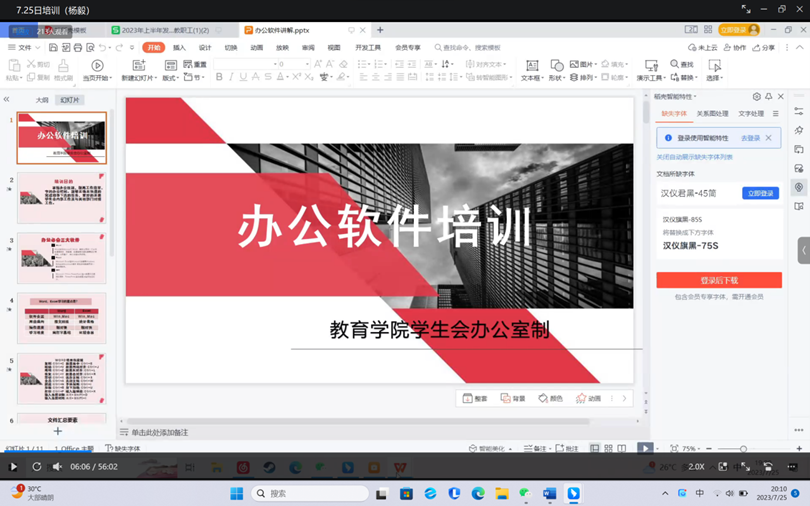
Task: Toggle Subscript formatting
Action: (x=309, y=77)
